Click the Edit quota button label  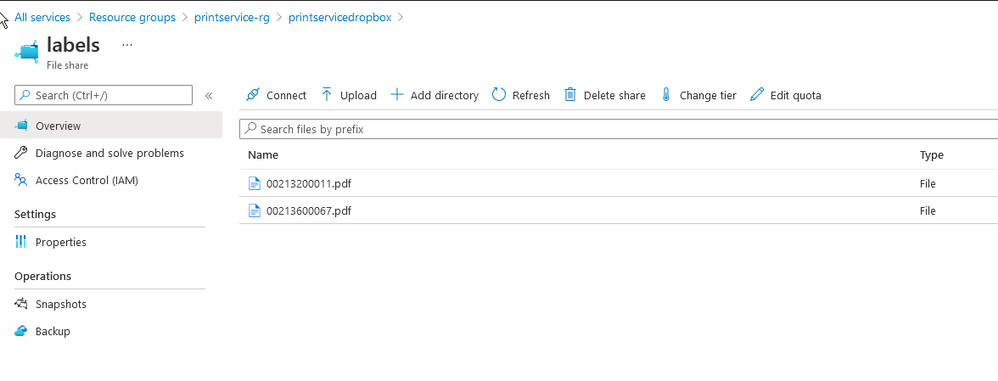click(x=796, y=95)
